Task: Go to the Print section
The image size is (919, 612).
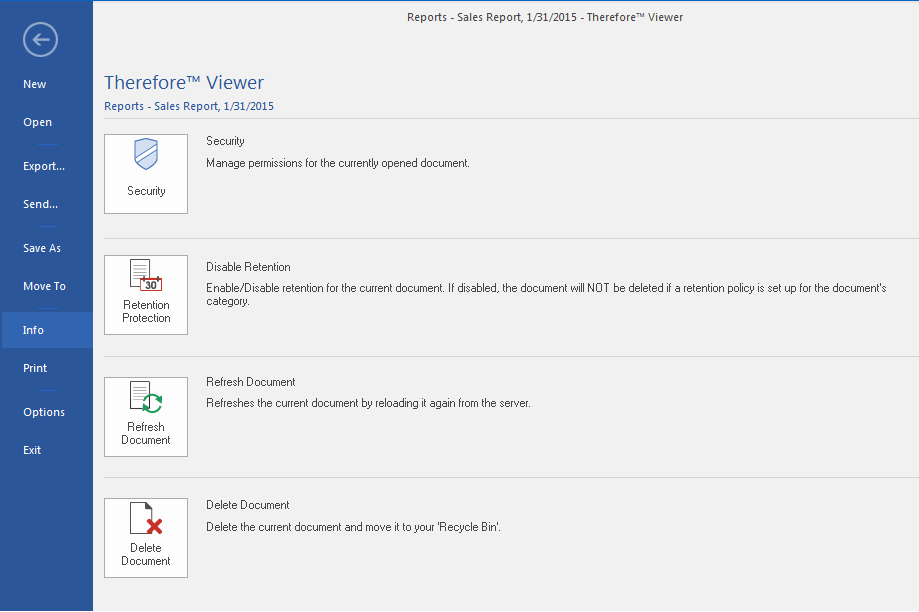Action: (x=35, y=369)
